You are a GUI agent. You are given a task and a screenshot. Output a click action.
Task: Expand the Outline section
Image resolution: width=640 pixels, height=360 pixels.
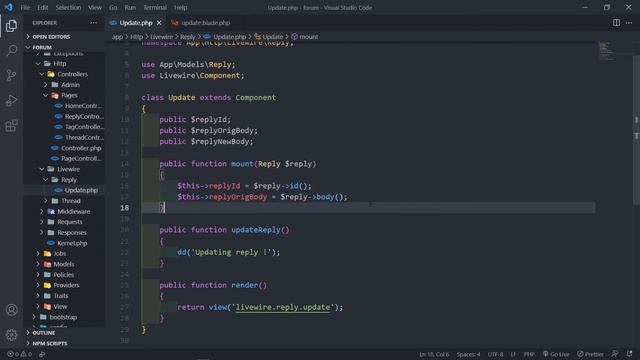tap(44, 333)
